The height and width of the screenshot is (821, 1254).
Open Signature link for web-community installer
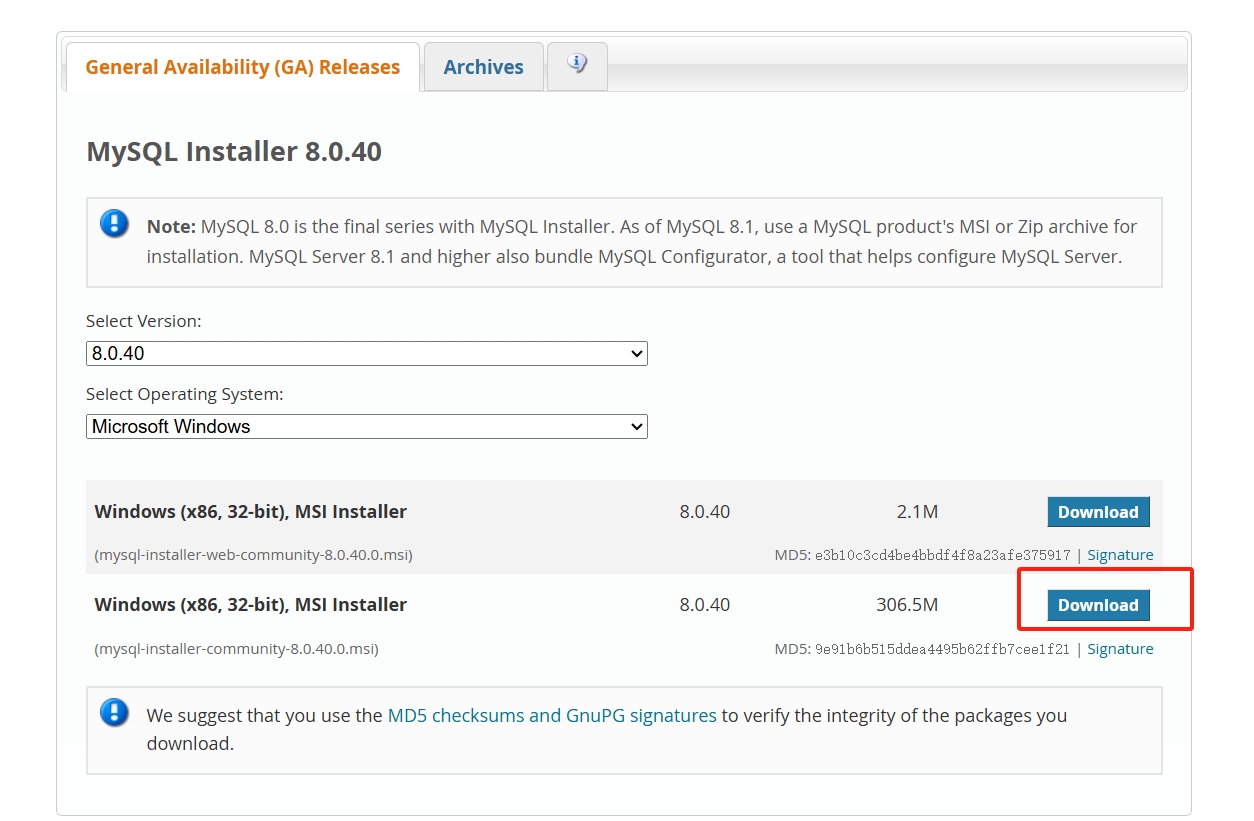(x=1120, y=555)
